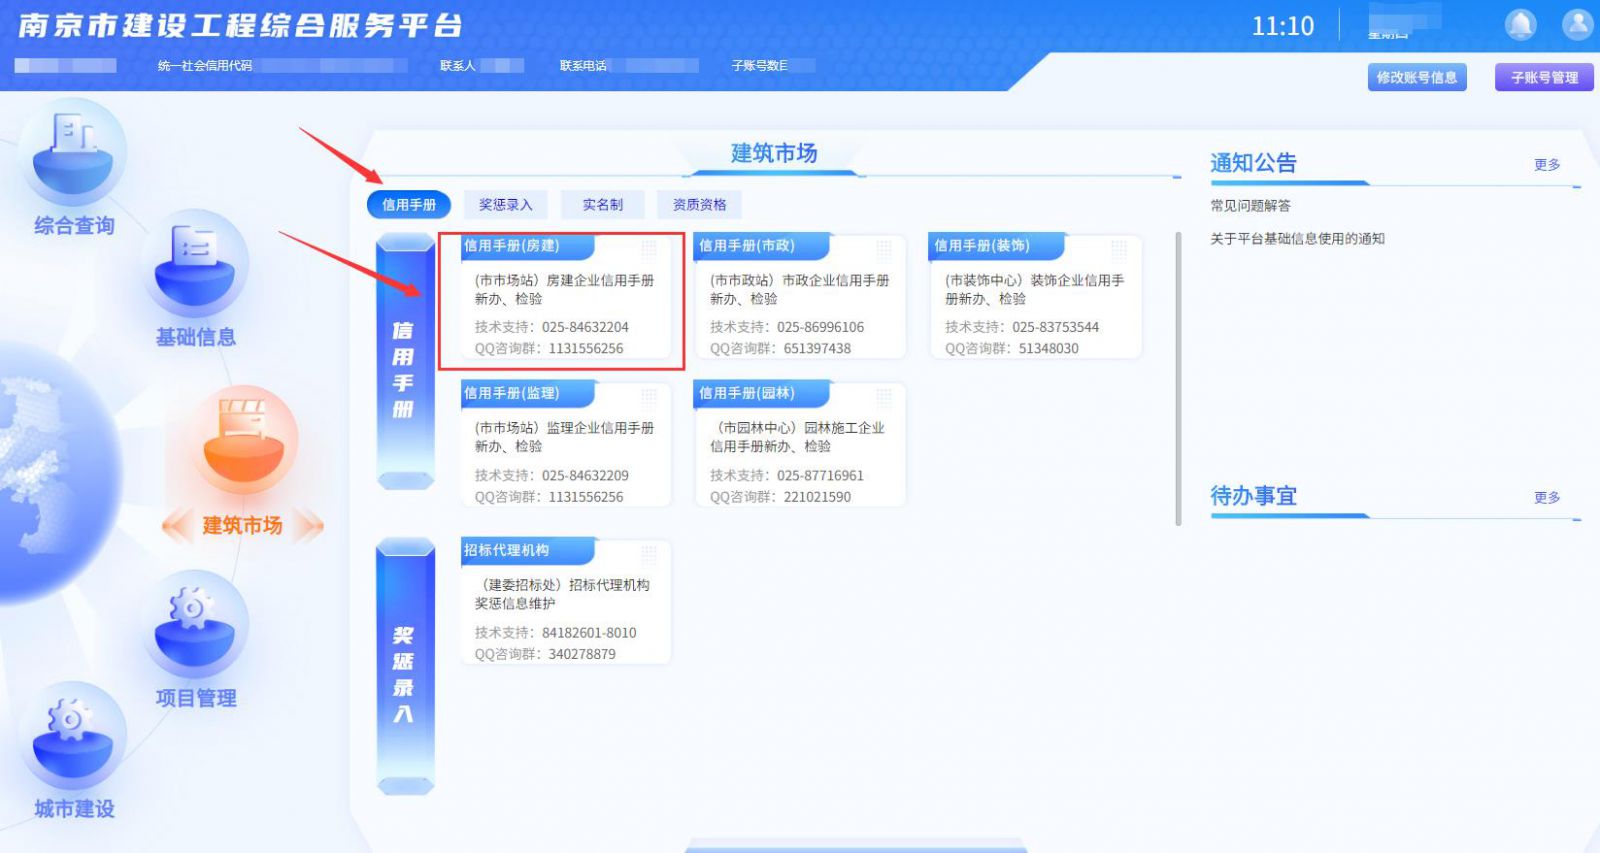Screen dimensions: 1600x853
Task: Switch to the 资质资格 tab
Action: point(700,204)
